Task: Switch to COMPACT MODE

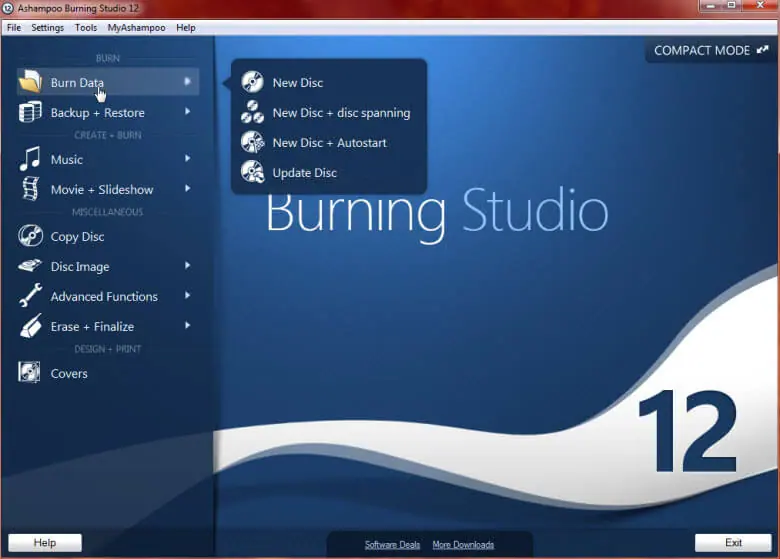Action: (x=711, y=50)
